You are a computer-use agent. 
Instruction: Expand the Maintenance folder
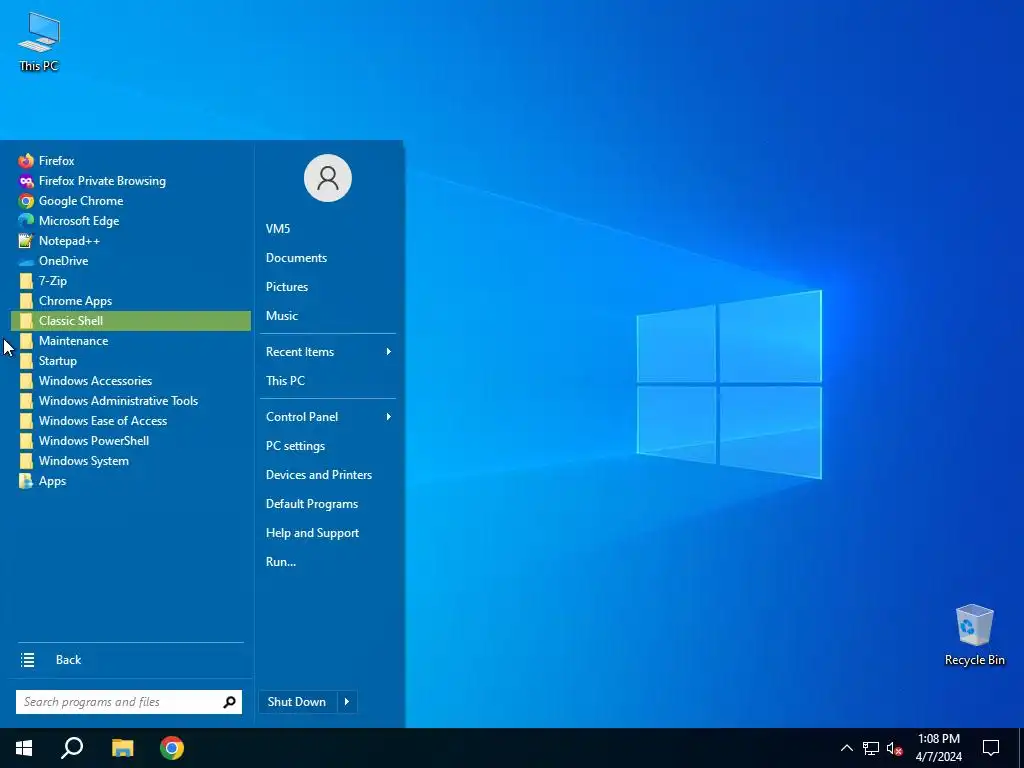point(131,341)
